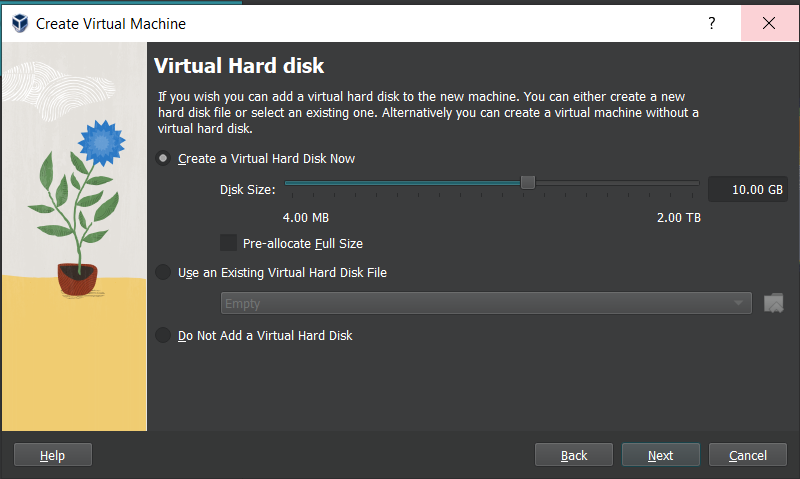Screen dimensions: 800x479
Task: Select Use an Existing Virtual Hard Disk File
Action: click(164, 272)
